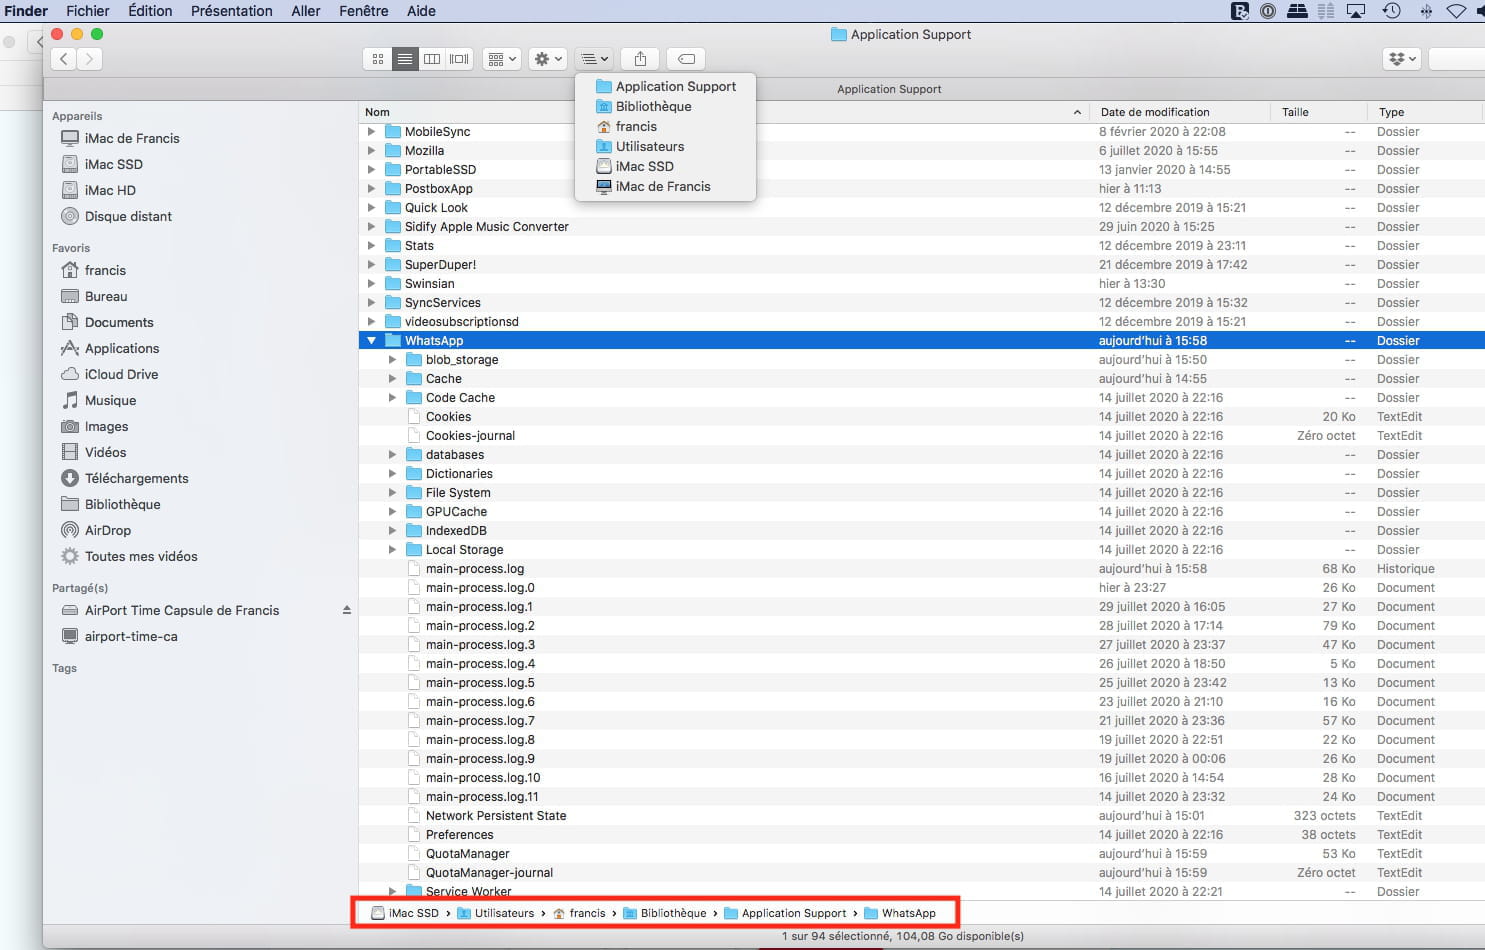Toggle the Path dropdown button in toolbar
The width and height of the screenshot is (1485, 950).
pos(594,59)
